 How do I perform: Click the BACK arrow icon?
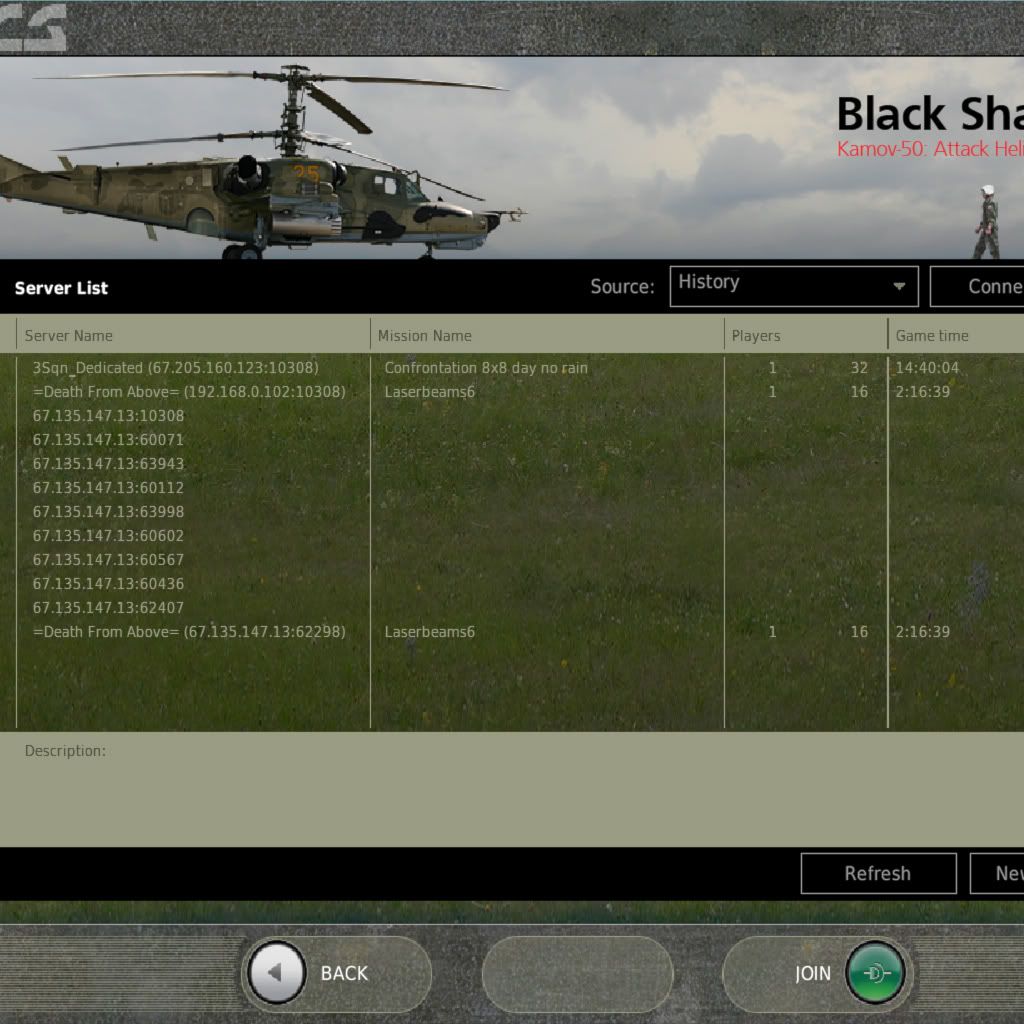click(277, 972)
